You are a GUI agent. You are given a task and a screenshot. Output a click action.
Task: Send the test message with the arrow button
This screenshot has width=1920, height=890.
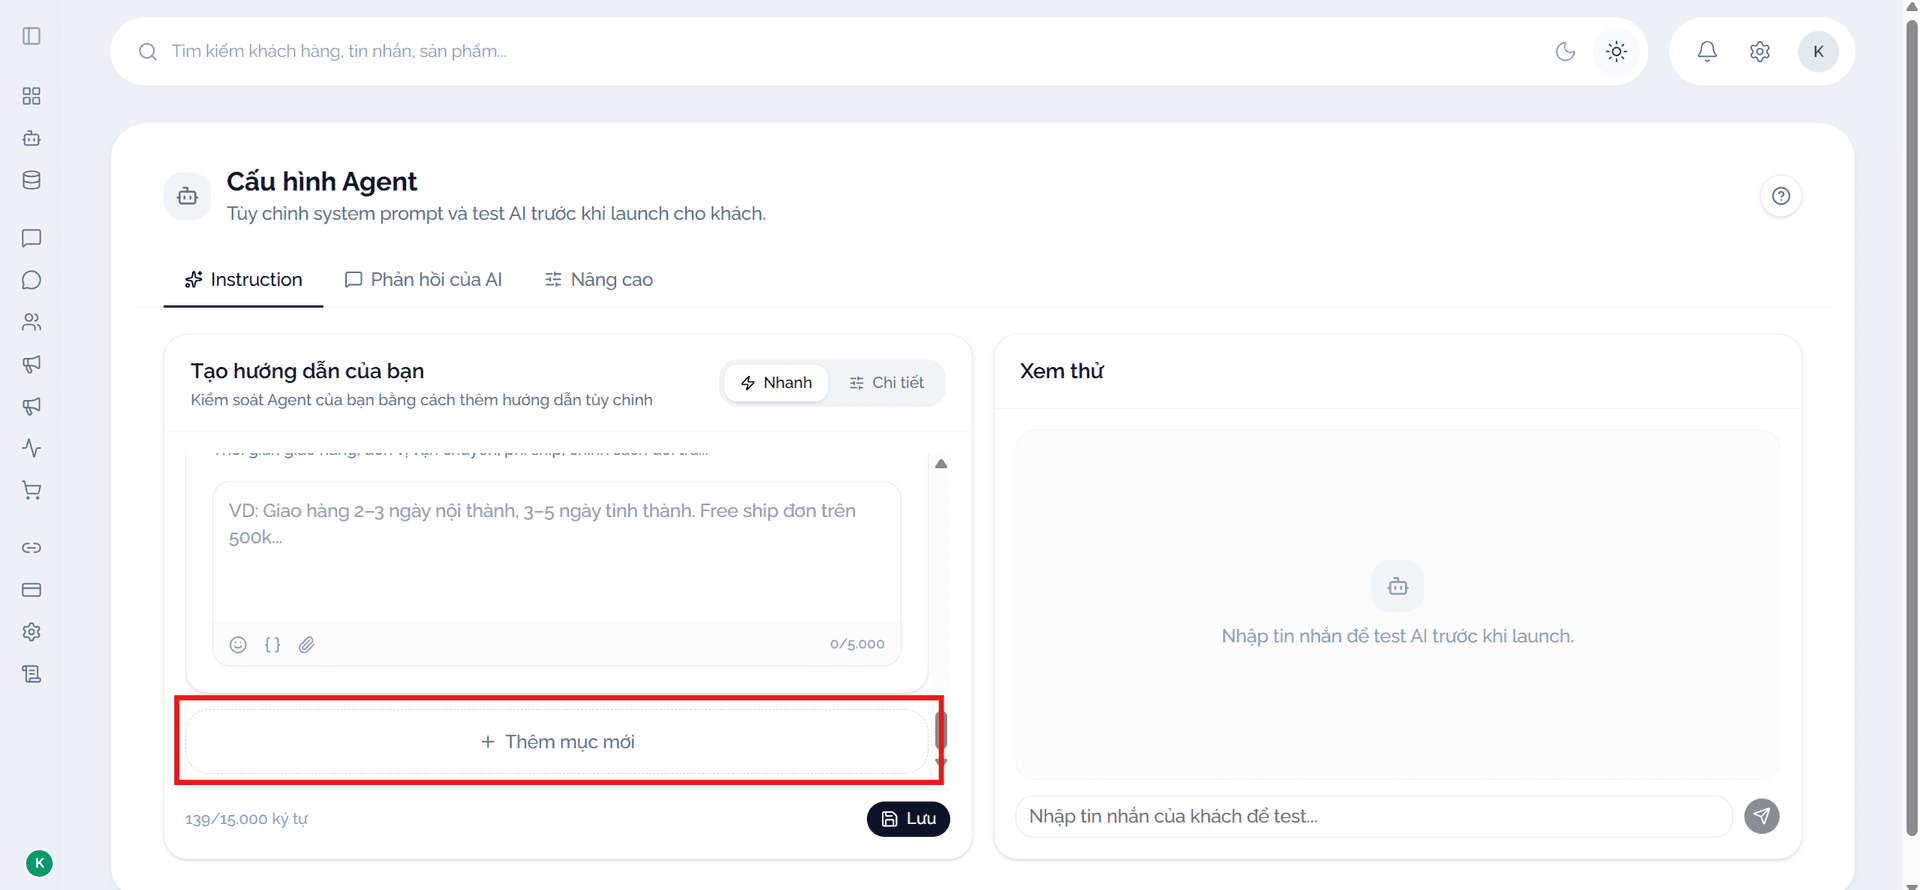click(x=1762, y=816)
